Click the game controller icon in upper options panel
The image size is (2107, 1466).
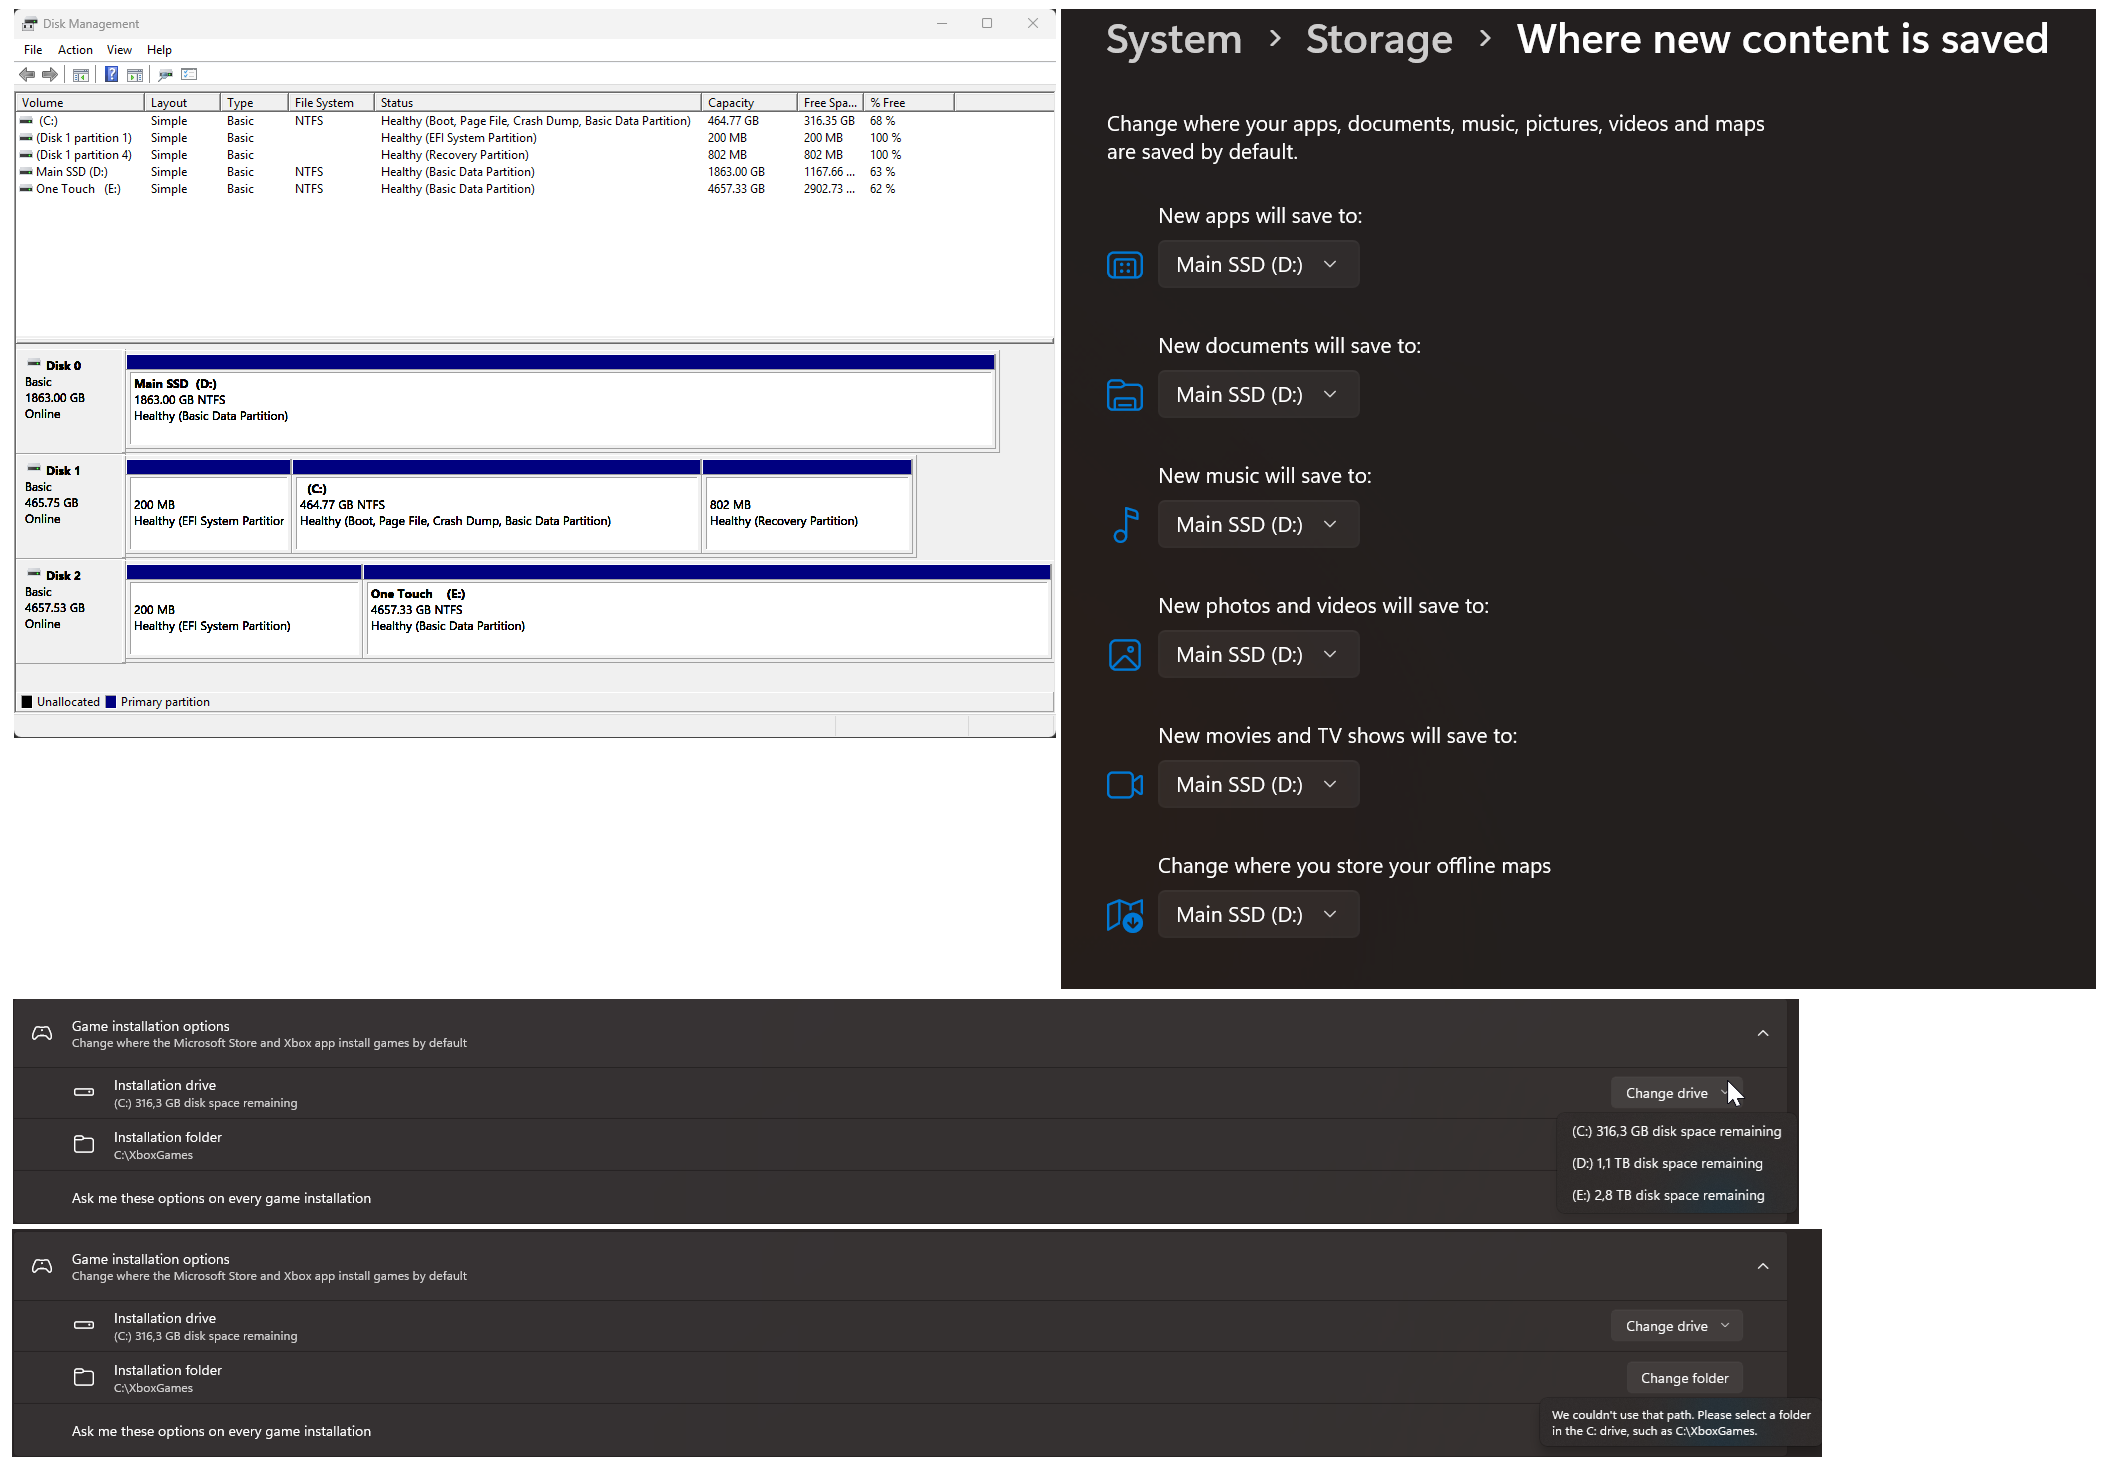tap(42, 1033)
